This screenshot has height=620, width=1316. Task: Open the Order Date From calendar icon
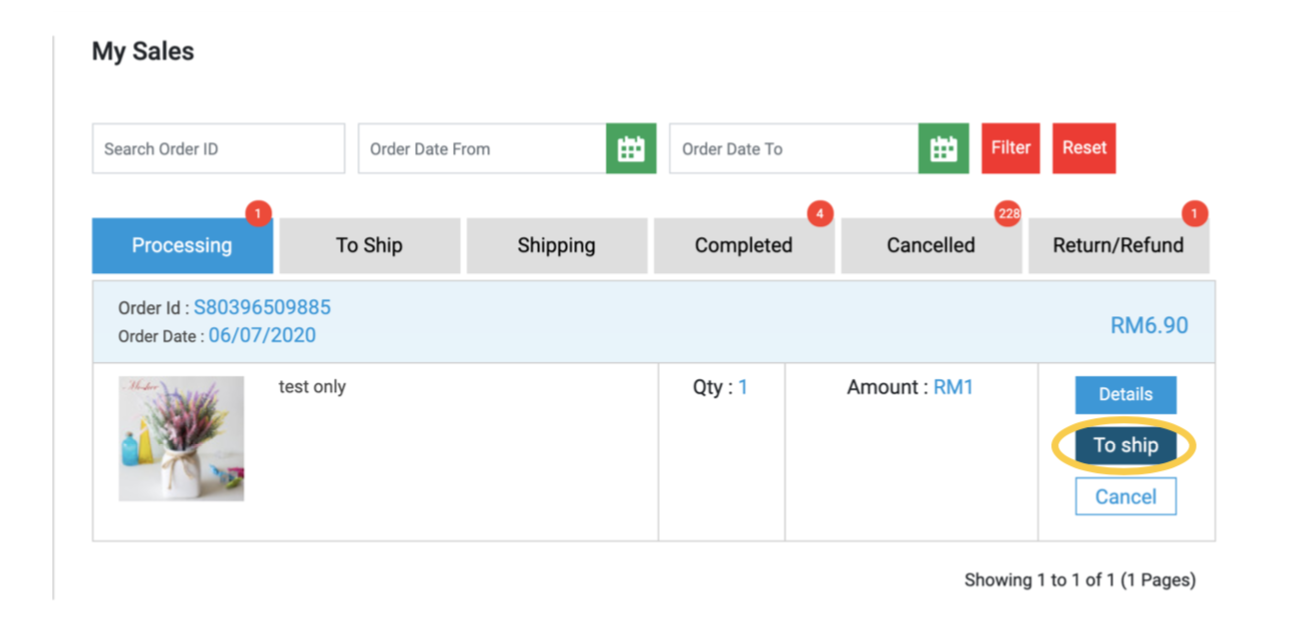point(631,149)
